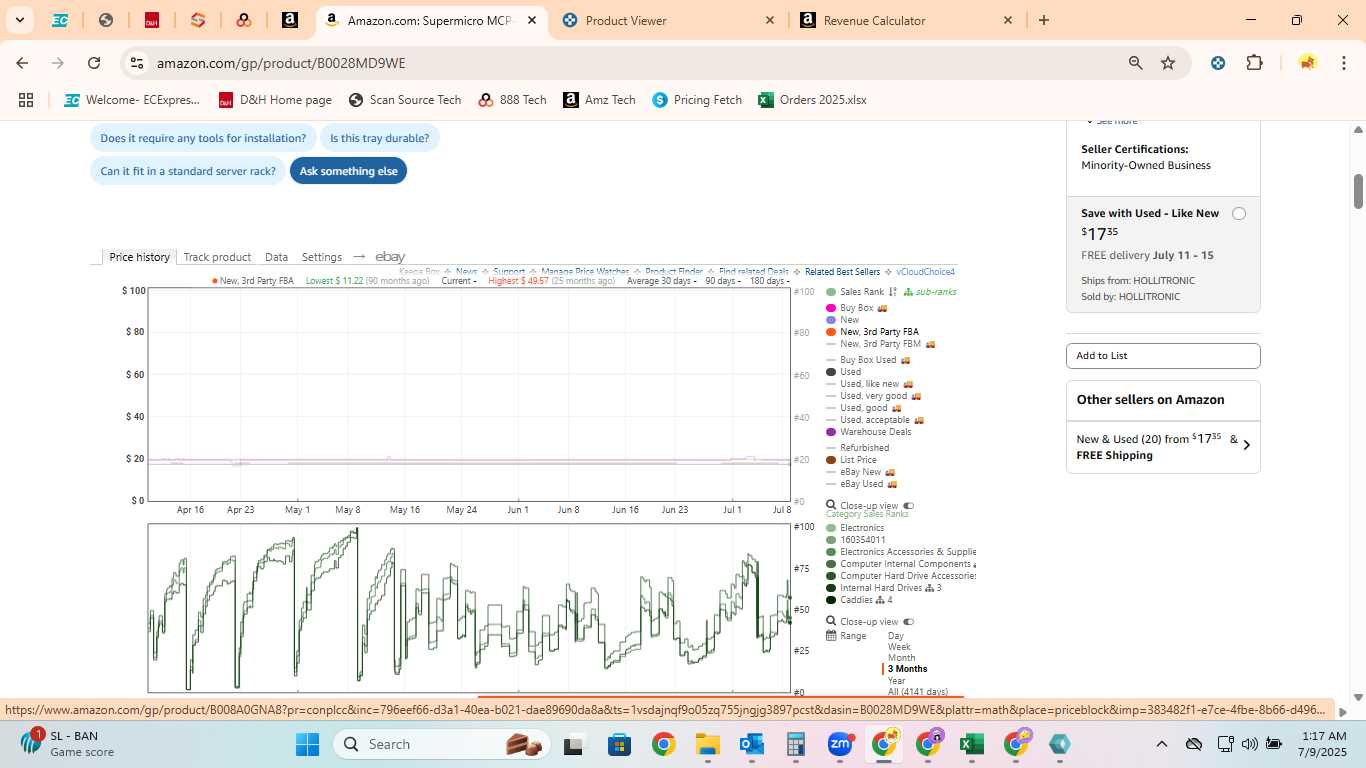Expand New & Used offers chevron
The image size is (1366, 768).
[1246, 446]
